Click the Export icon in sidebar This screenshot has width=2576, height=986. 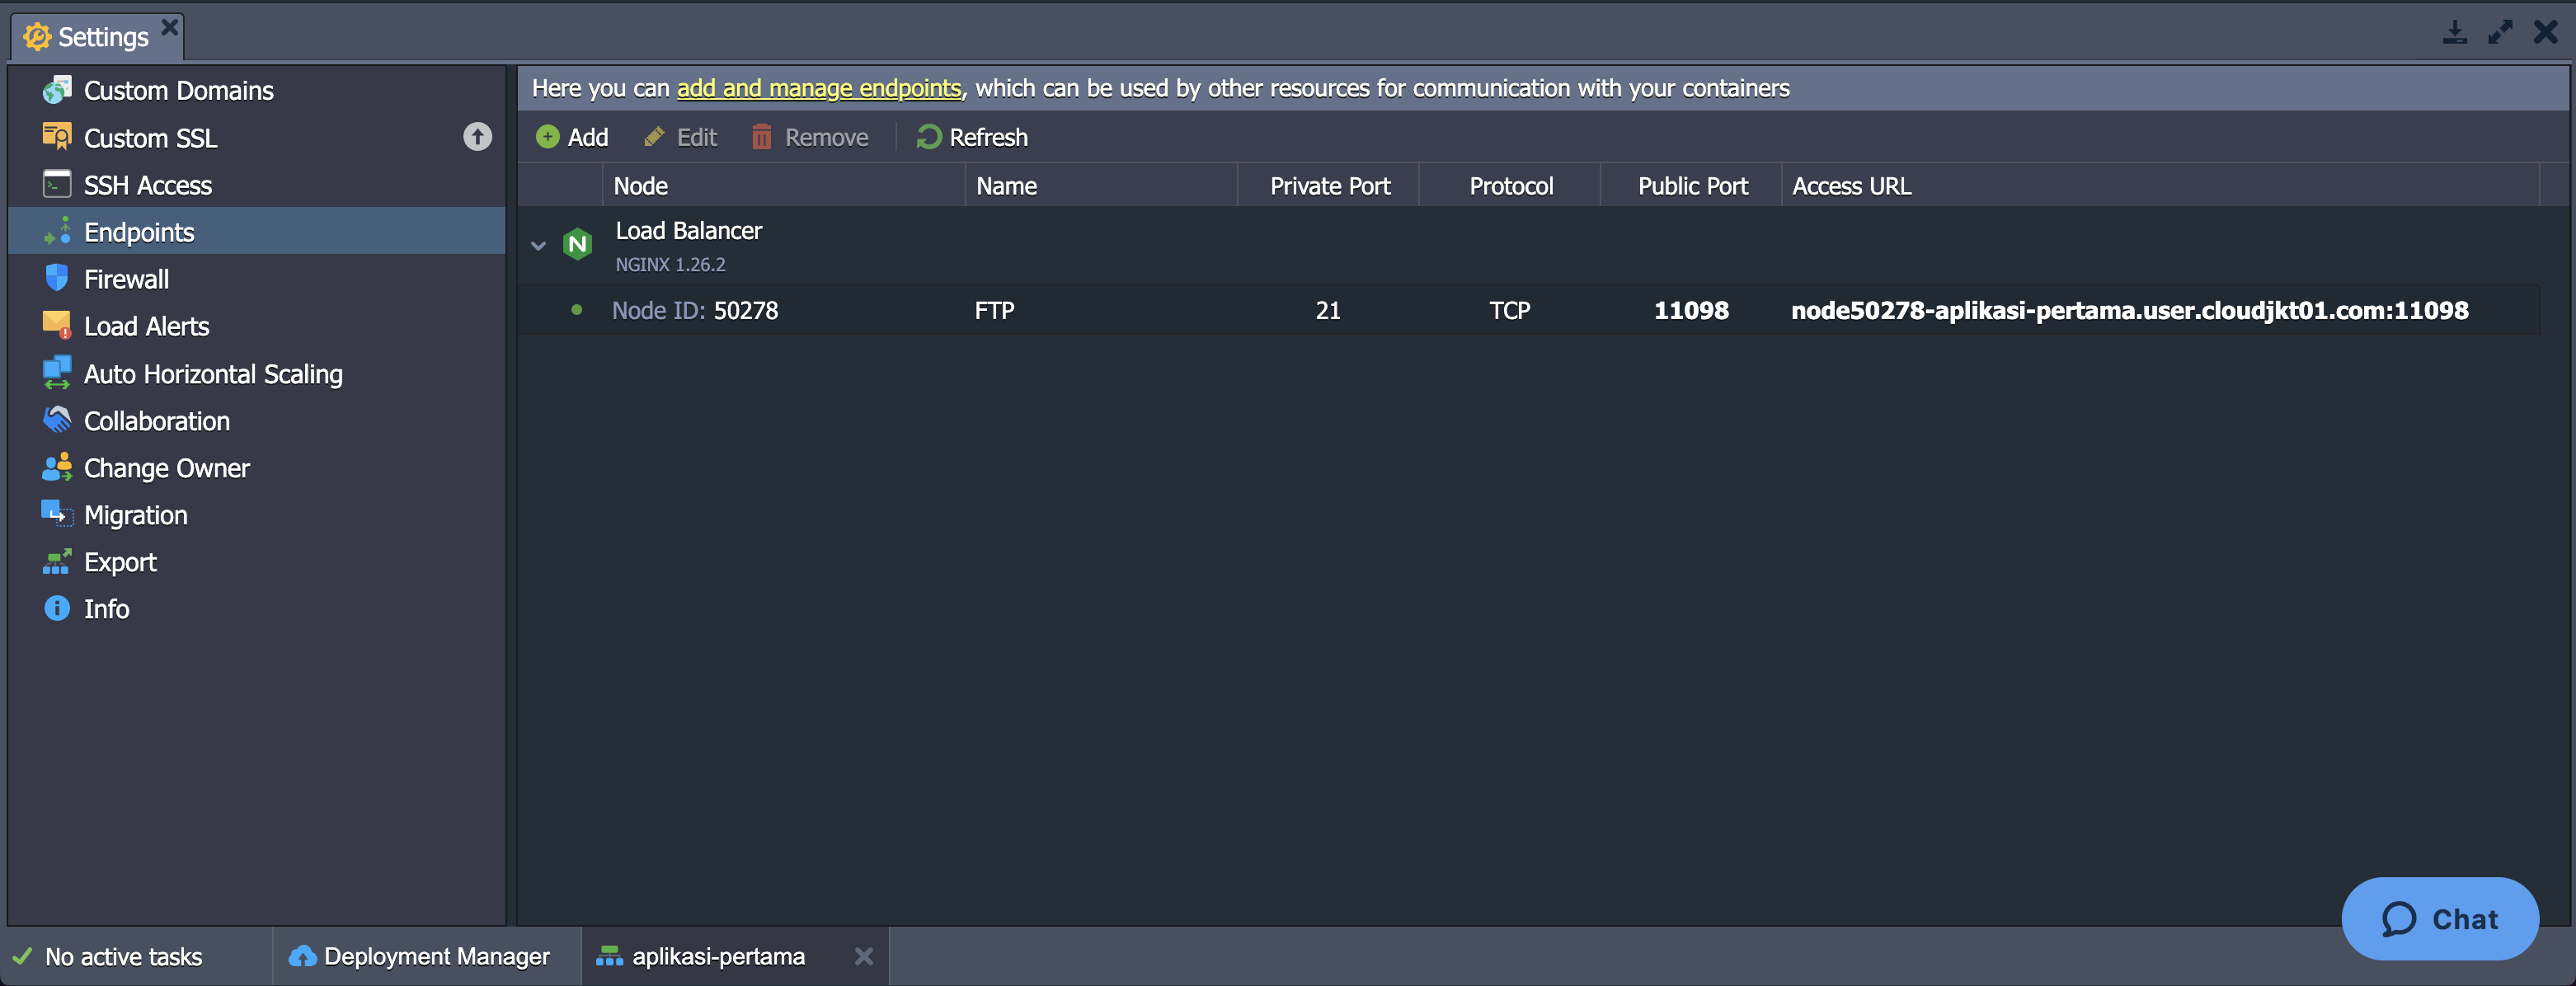point(57,561)
